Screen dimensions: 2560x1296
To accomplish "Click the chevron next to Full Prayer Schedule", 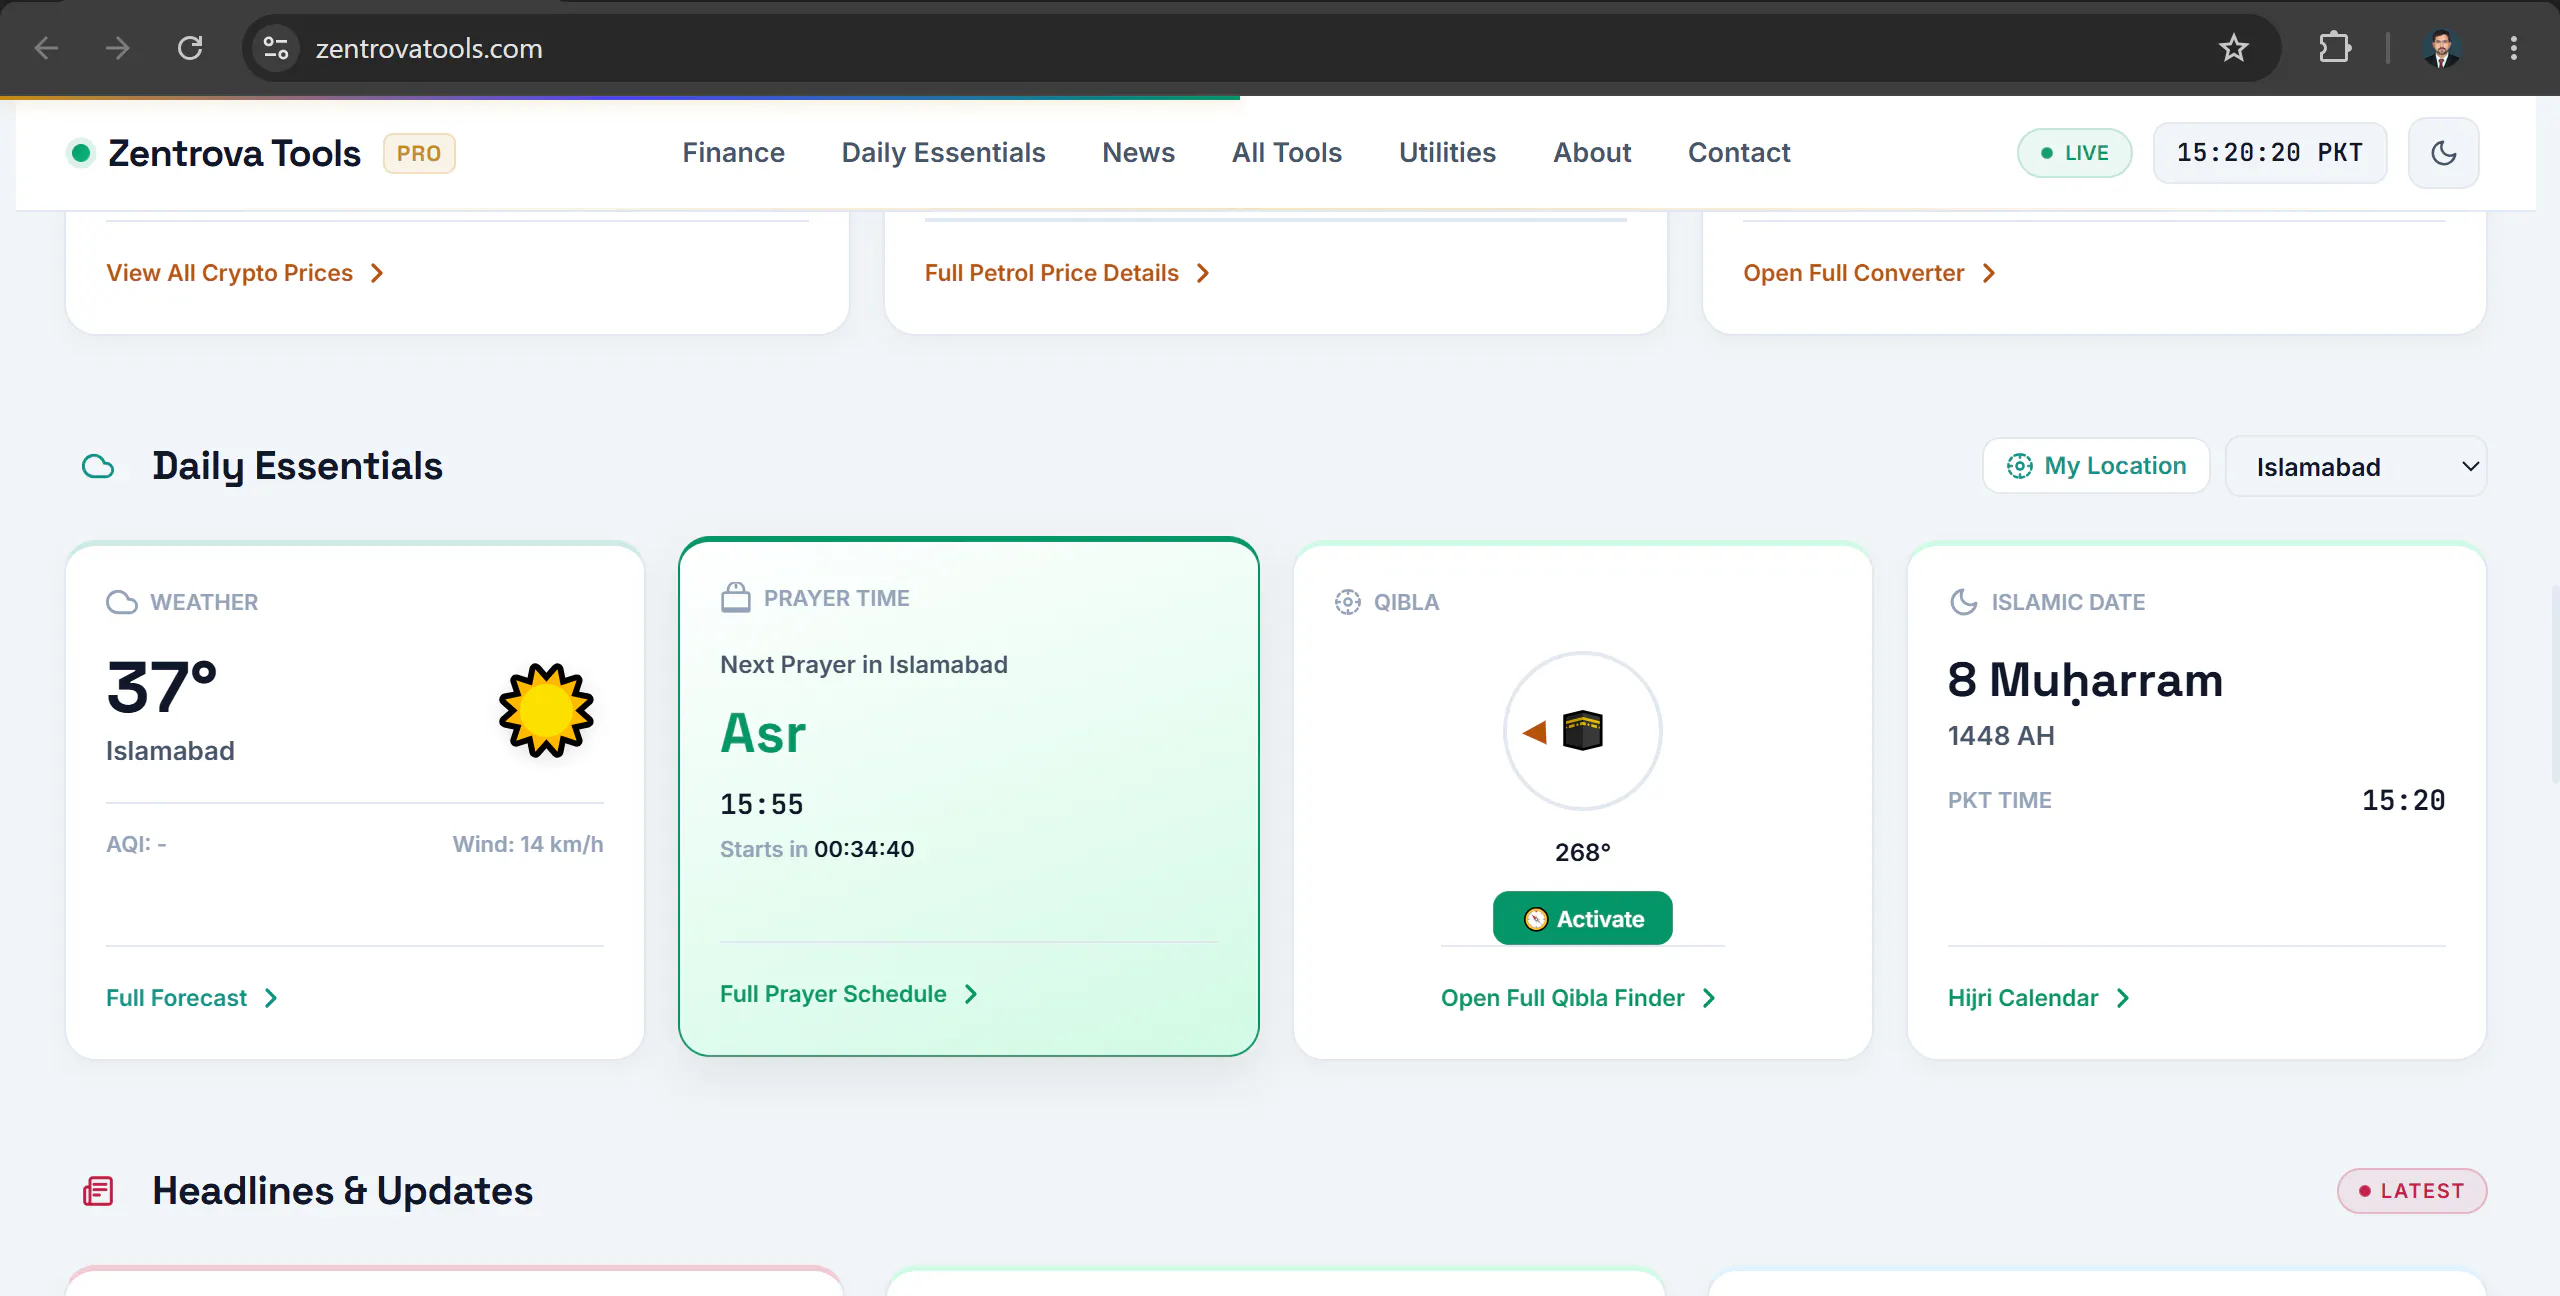I will click(971, 994).
